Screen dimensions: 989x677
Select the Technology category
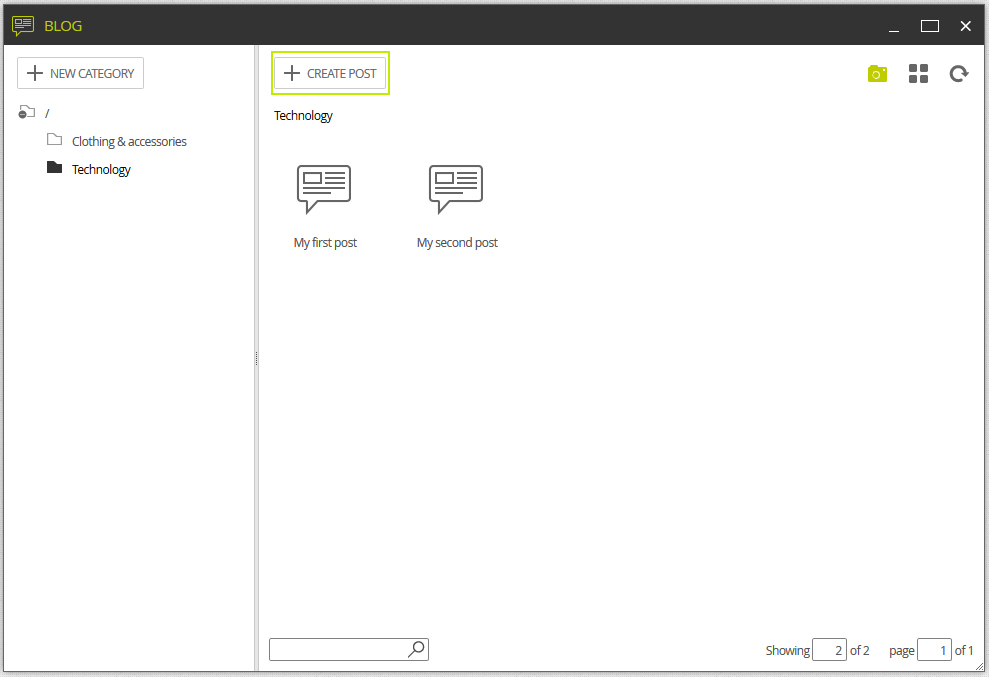101,169
